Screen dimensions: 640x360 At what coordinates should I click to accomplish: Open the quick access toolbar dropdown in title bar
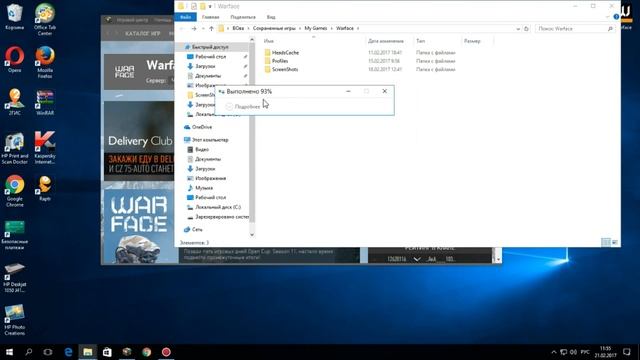point(210,7)
